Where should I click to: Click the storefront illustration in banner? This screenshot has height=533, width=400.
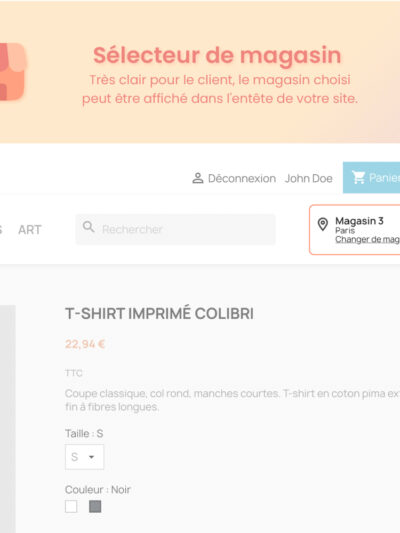[13, 71]
